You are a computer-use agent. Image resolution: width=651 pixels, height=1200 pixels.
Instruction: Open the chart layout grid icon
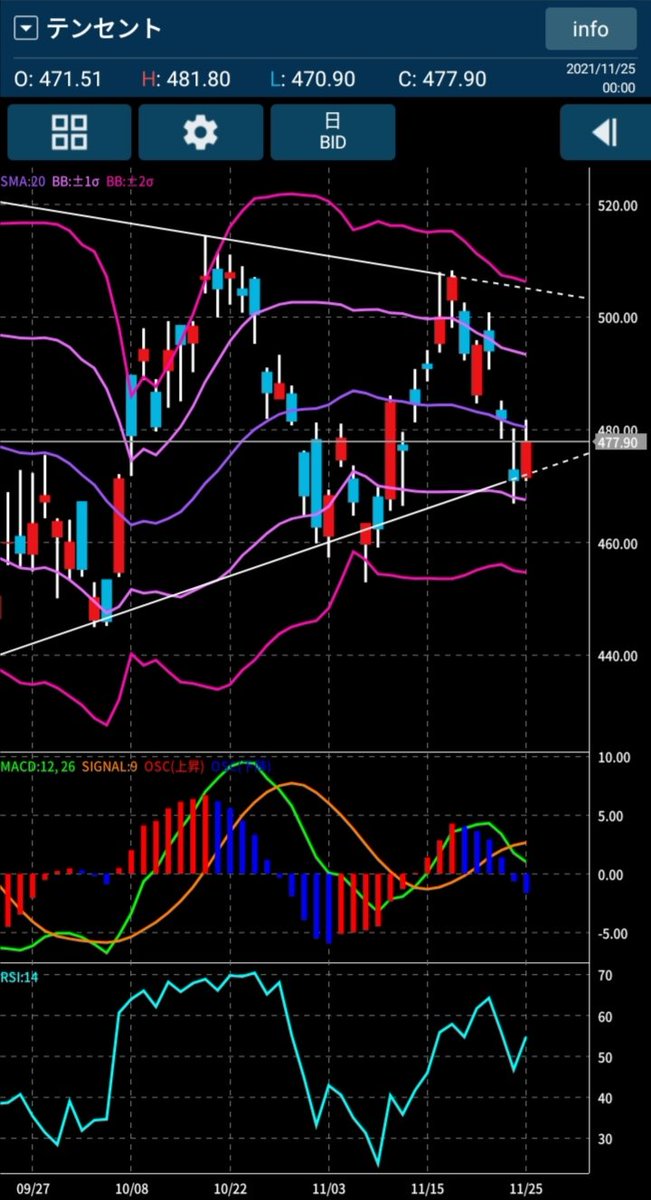69,132
